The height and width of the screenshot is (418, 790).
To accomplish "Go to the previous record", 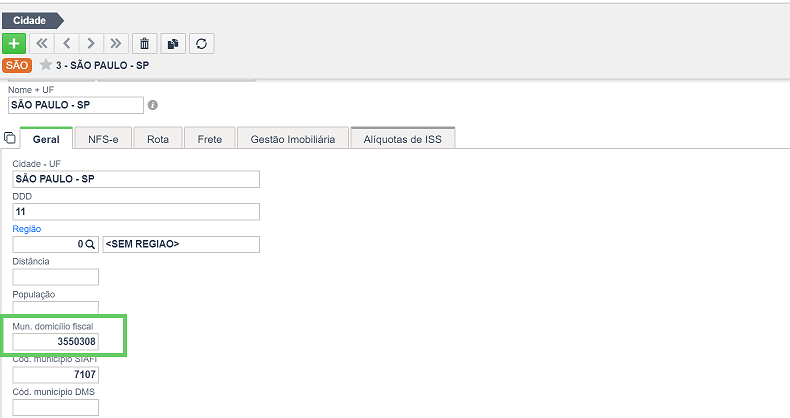I will 67,43.
